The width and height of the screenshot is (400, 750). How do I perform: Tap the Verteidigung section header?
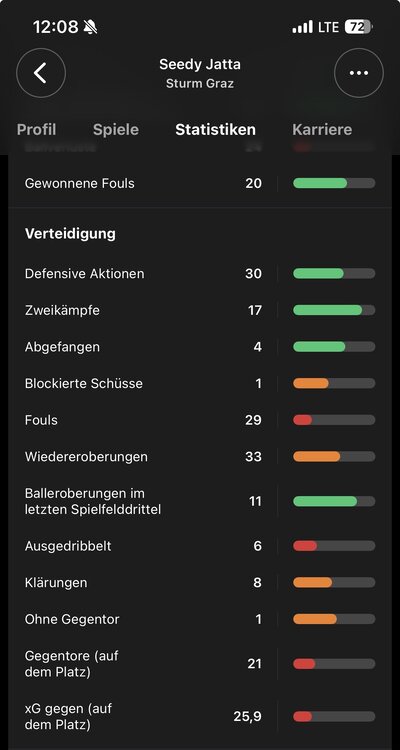click(70, 234)
